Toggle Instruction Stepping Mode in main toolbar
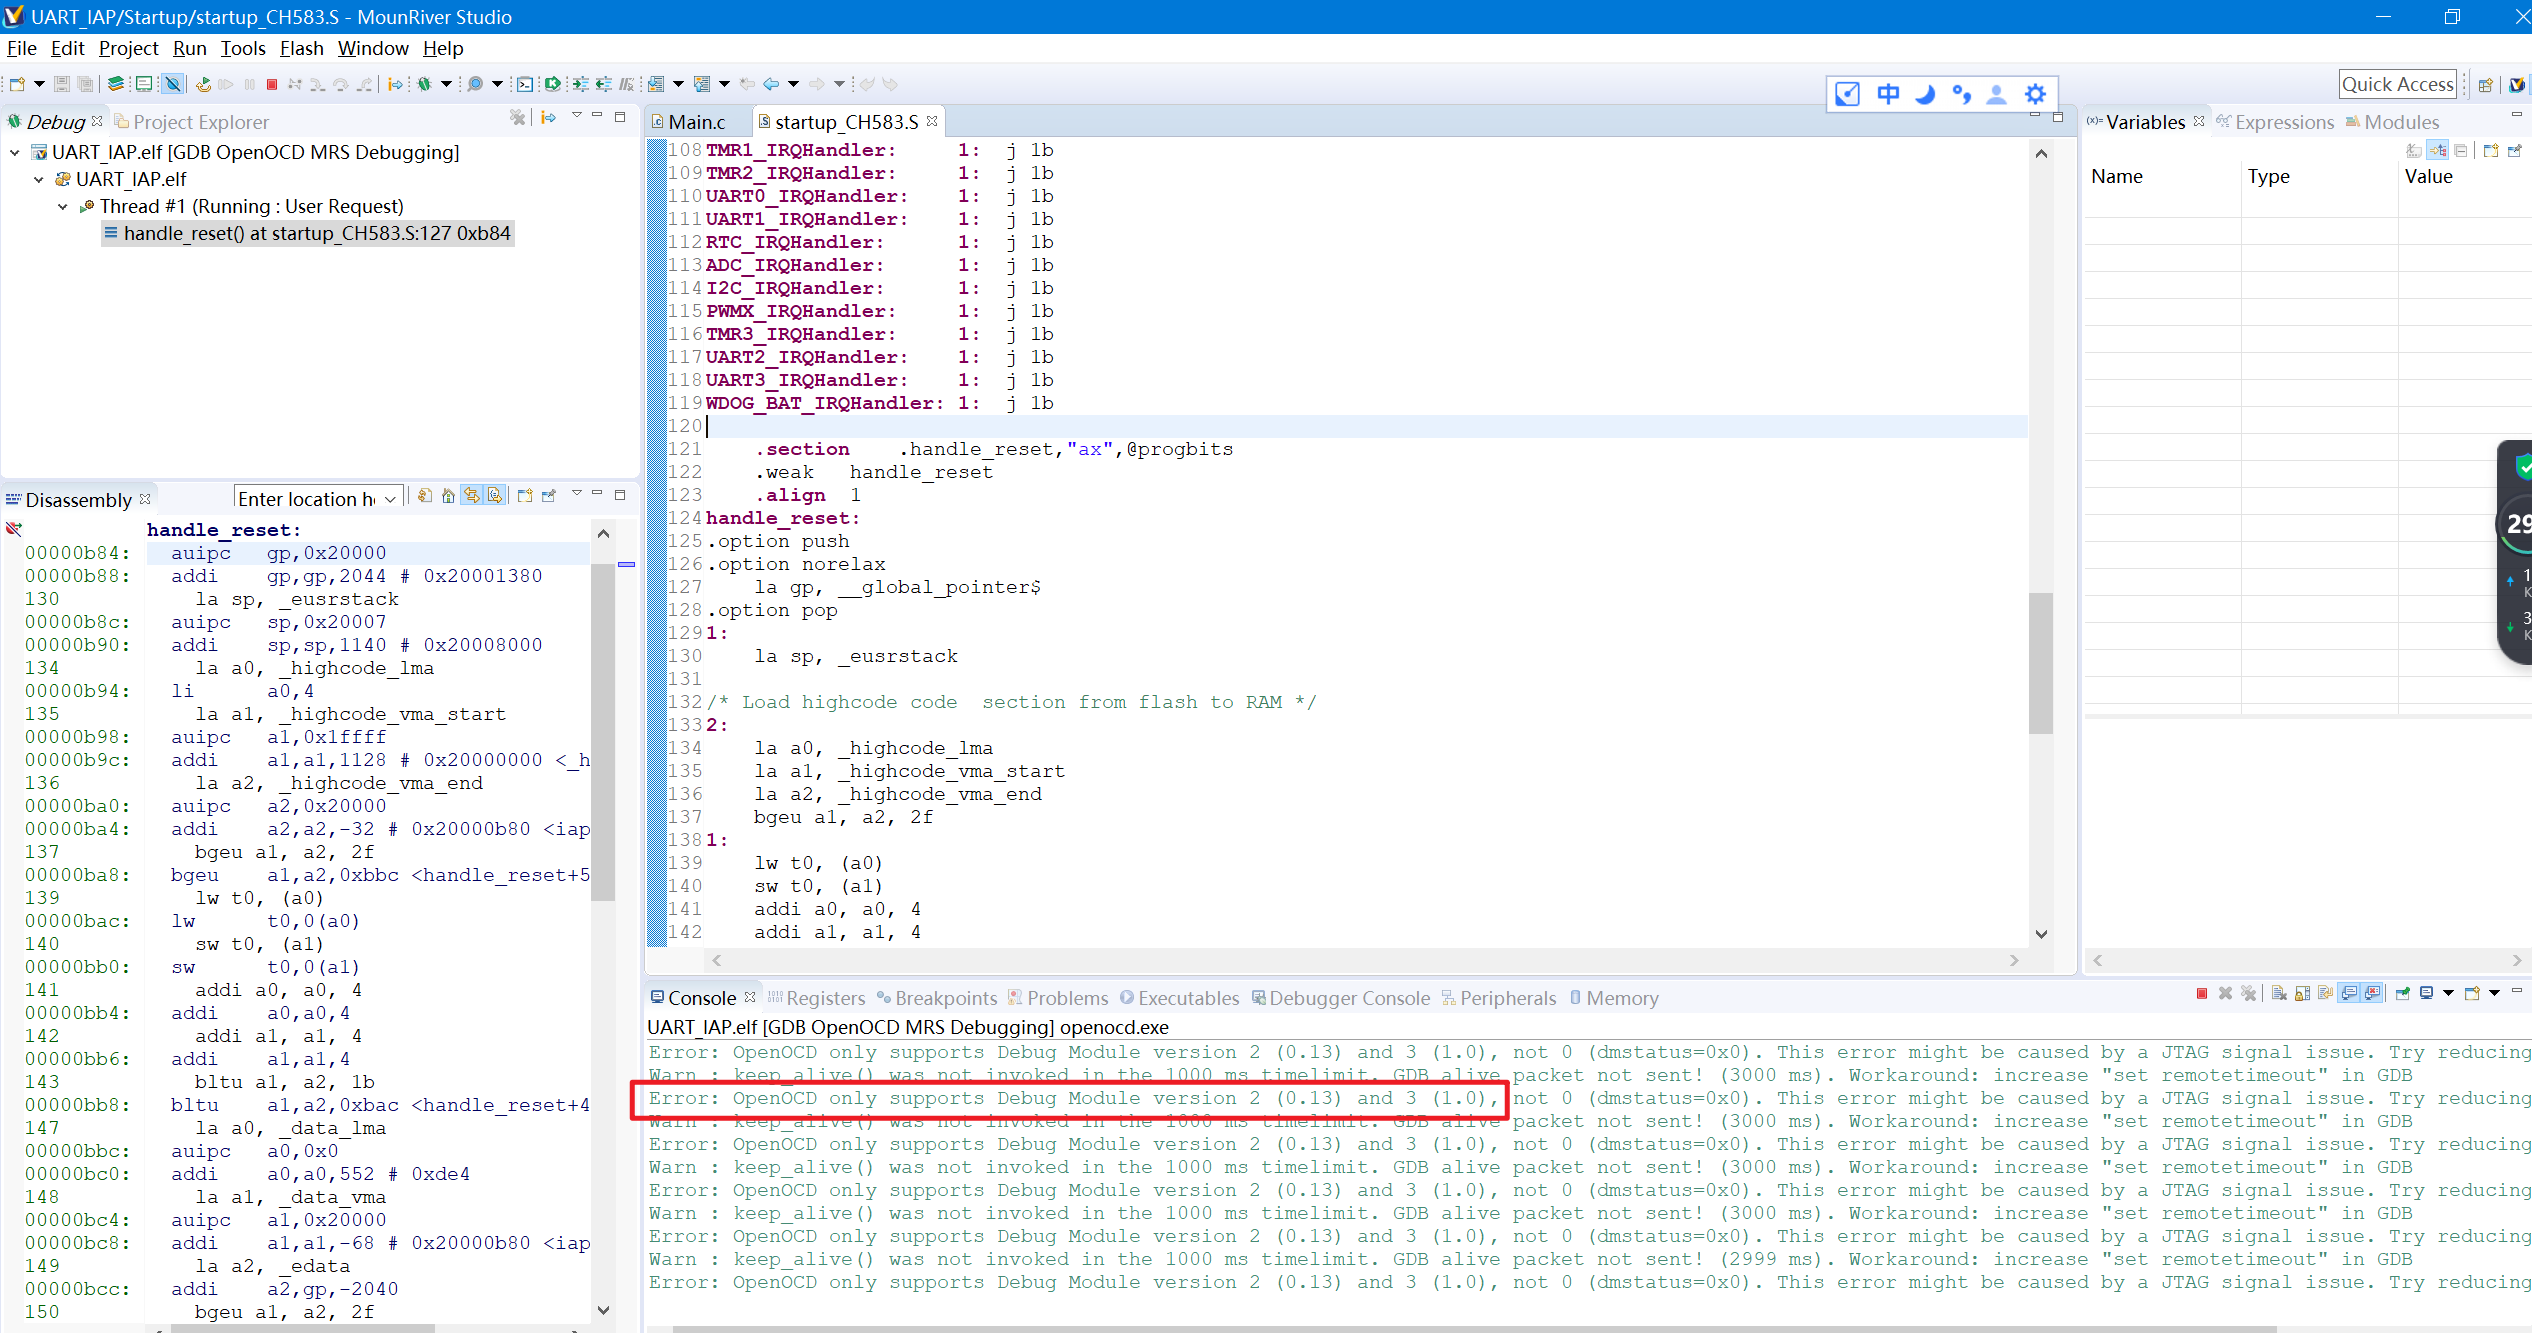 [x=395, y=85]
